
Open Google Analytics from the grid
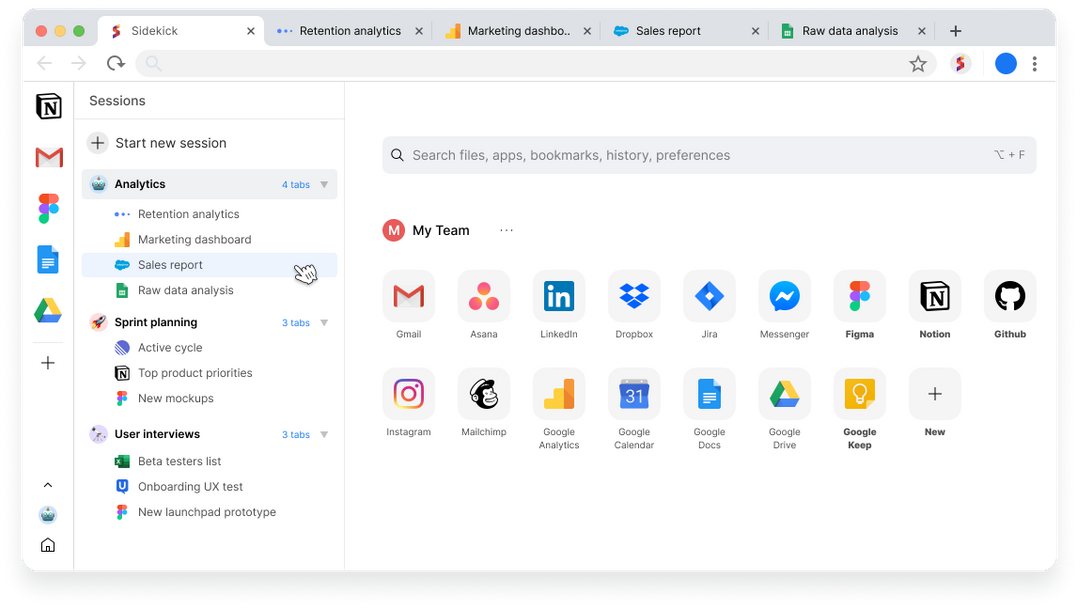pos(559,393)
